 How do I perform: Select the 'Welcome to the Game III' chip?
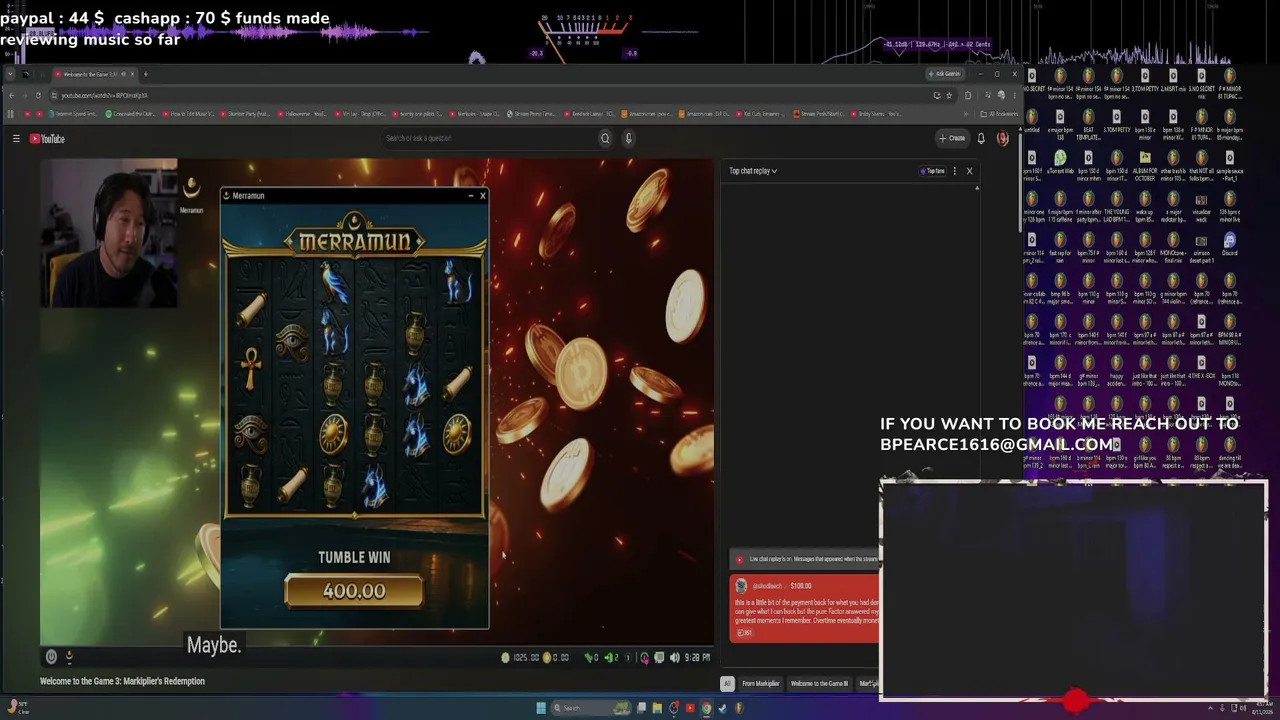[x=819, y=684]
